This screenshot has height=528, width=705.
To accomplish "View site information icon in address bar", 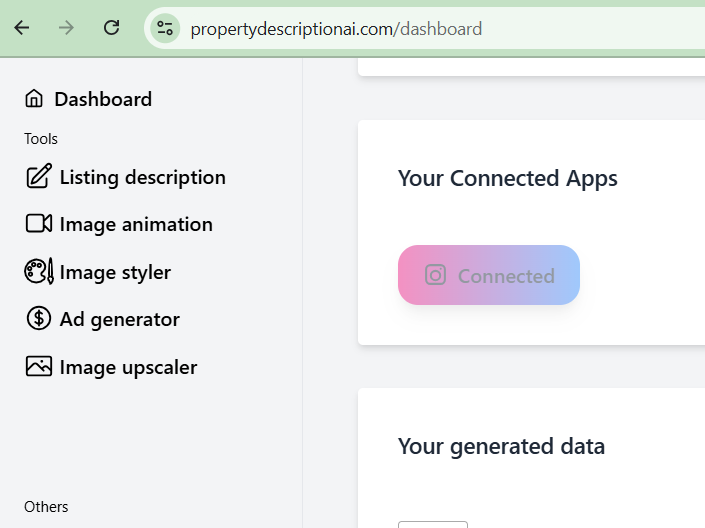I will pyautogui.click(x=165, y=28).
